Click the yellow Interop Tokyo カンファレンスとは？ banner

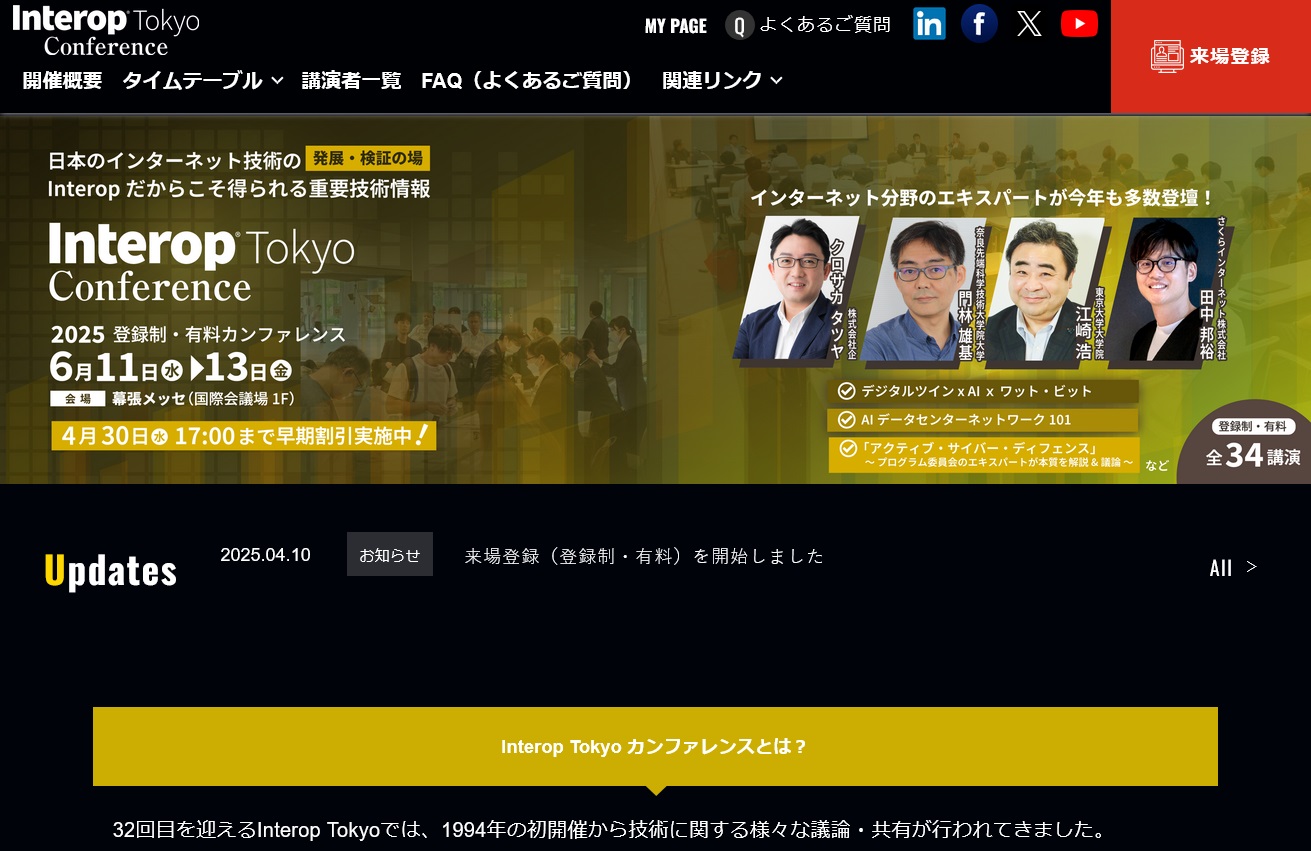point(654,747)
